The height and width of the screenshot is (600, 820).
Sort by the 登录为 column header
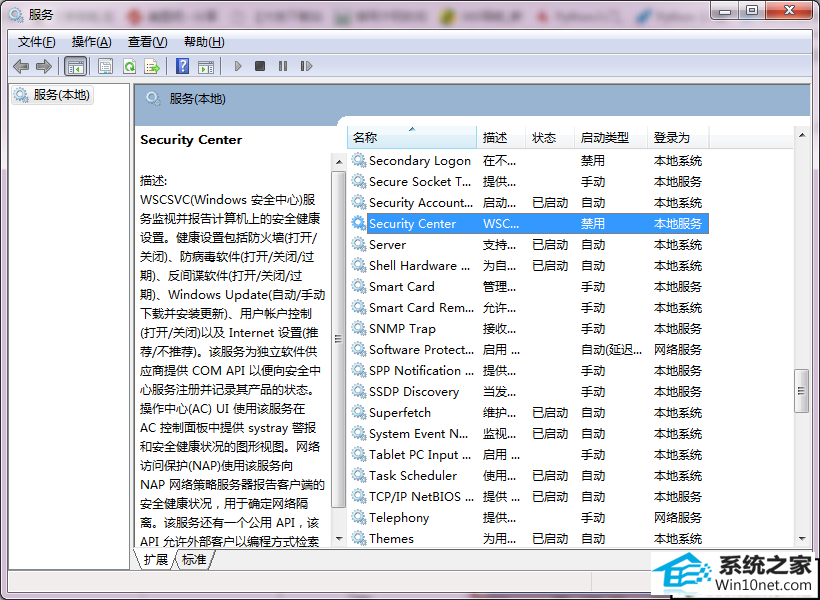[x=678, y=138]
